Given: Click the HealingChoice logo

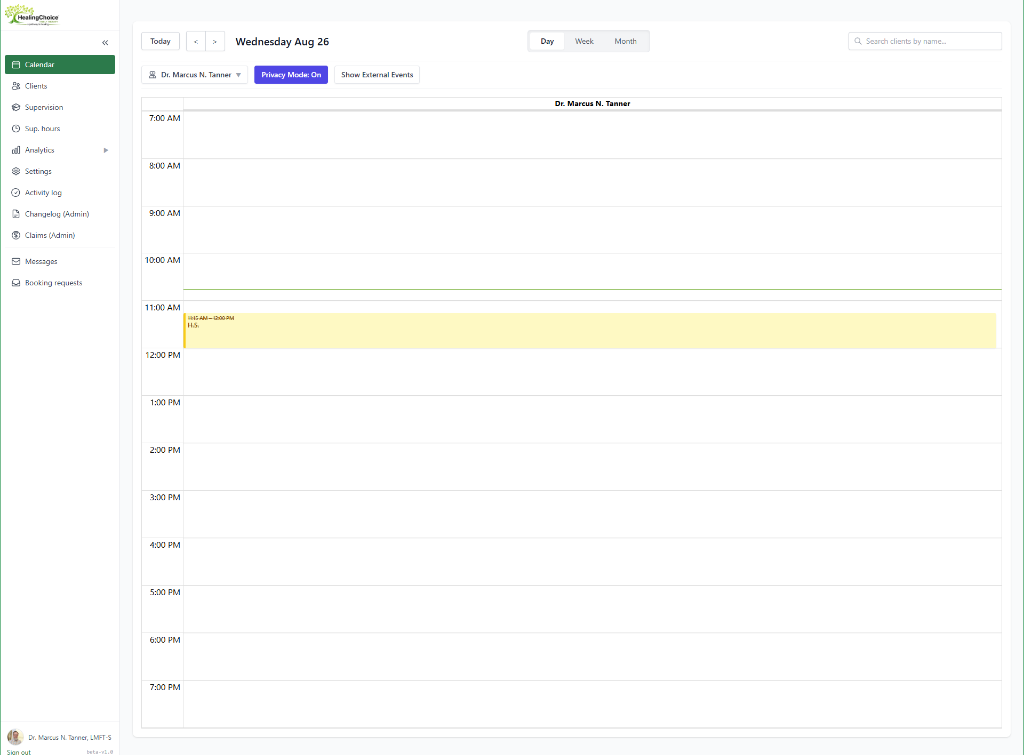Looking at the screenshot, I should (x=32, y=15).
